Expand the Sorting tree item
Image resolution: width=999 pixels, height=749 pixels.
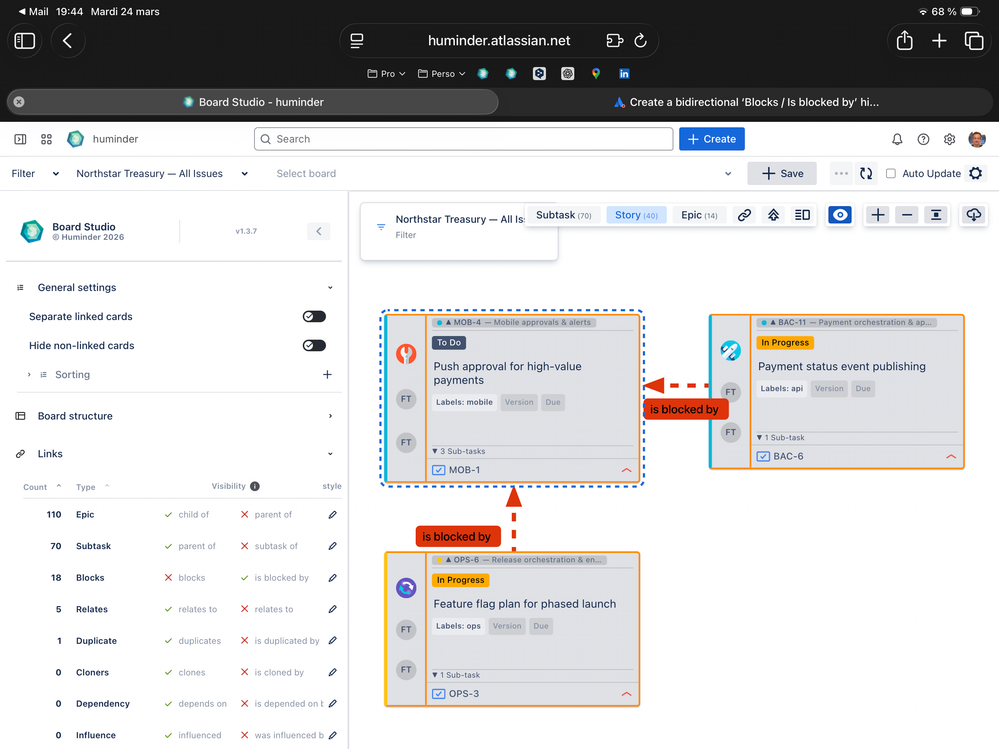tap(29, 374)
